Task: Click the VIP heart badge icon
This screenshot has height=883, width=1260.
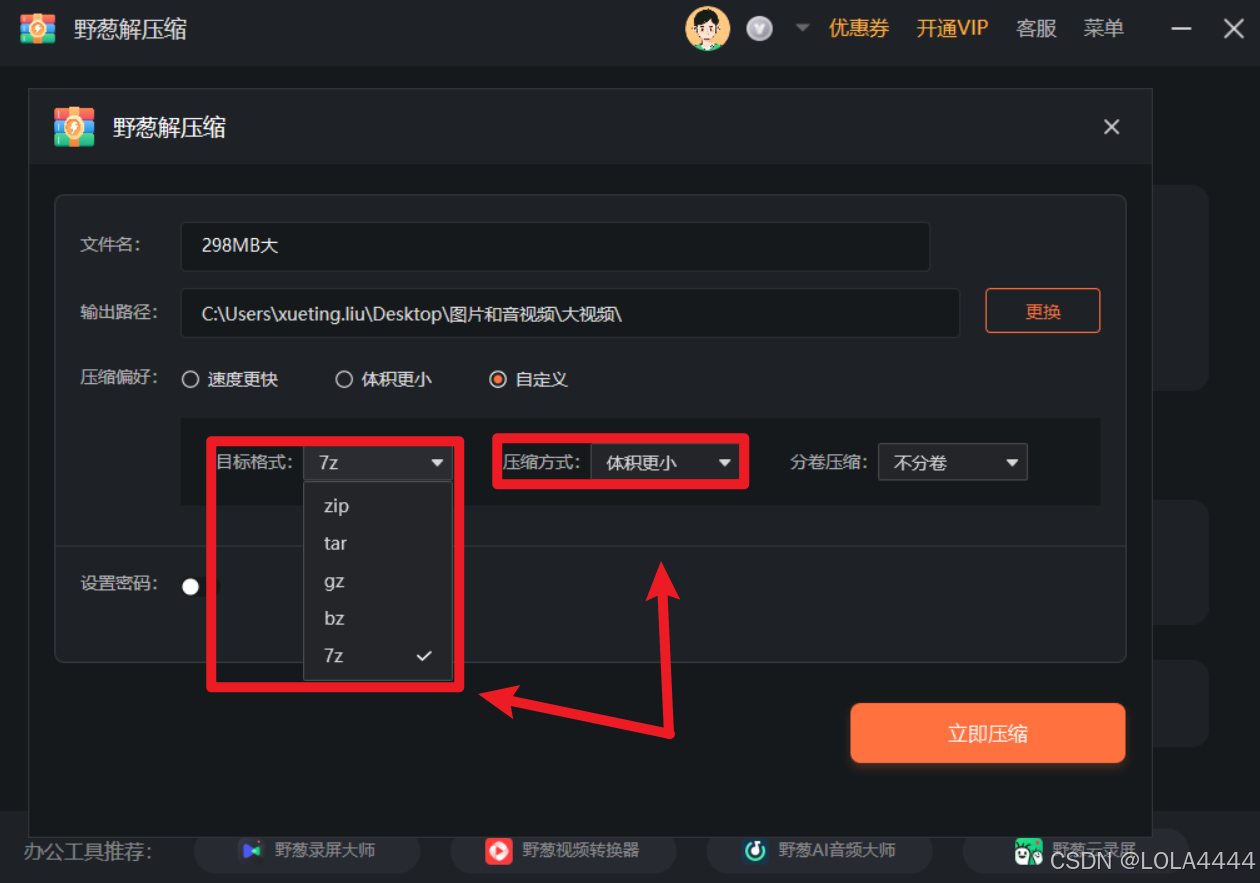Action: click(760, 29)
